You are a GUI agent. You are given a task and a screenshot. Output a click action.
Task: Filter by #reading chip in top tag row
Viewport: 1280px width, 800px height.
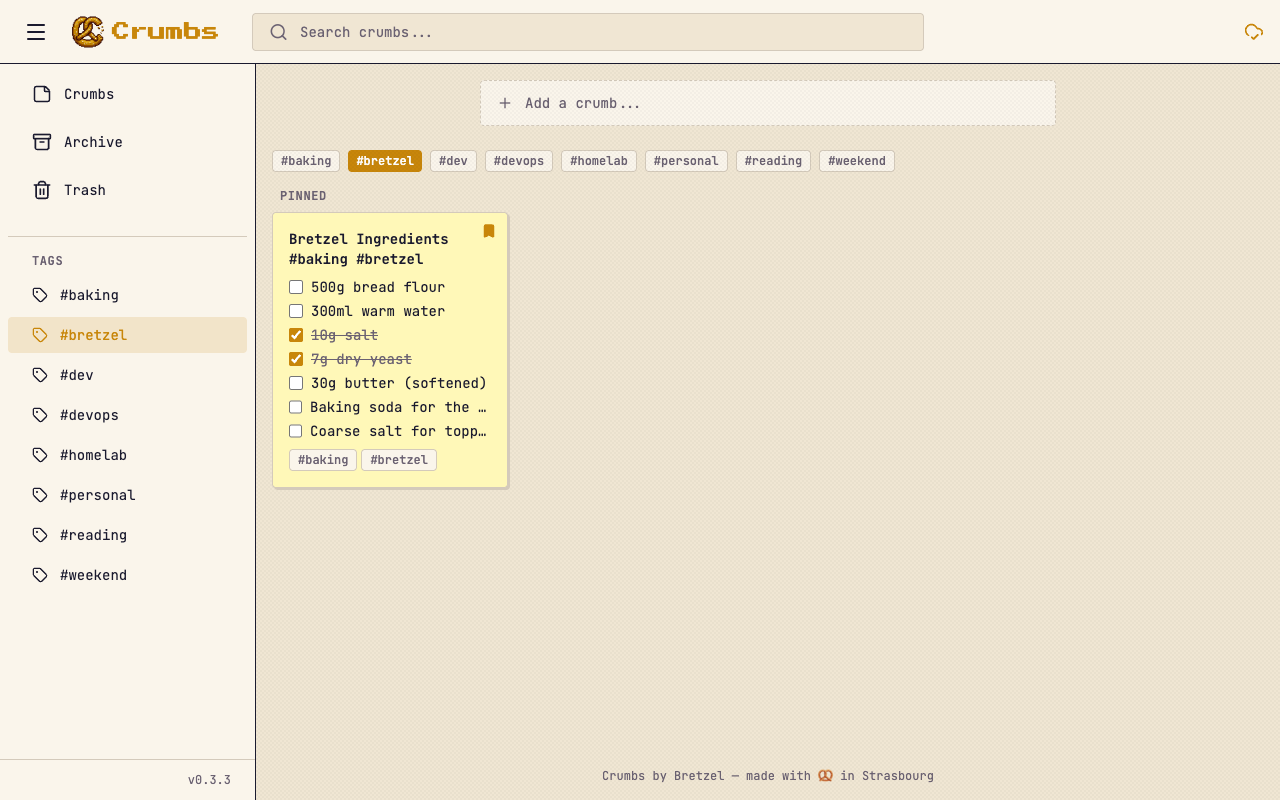coord(773,161)
